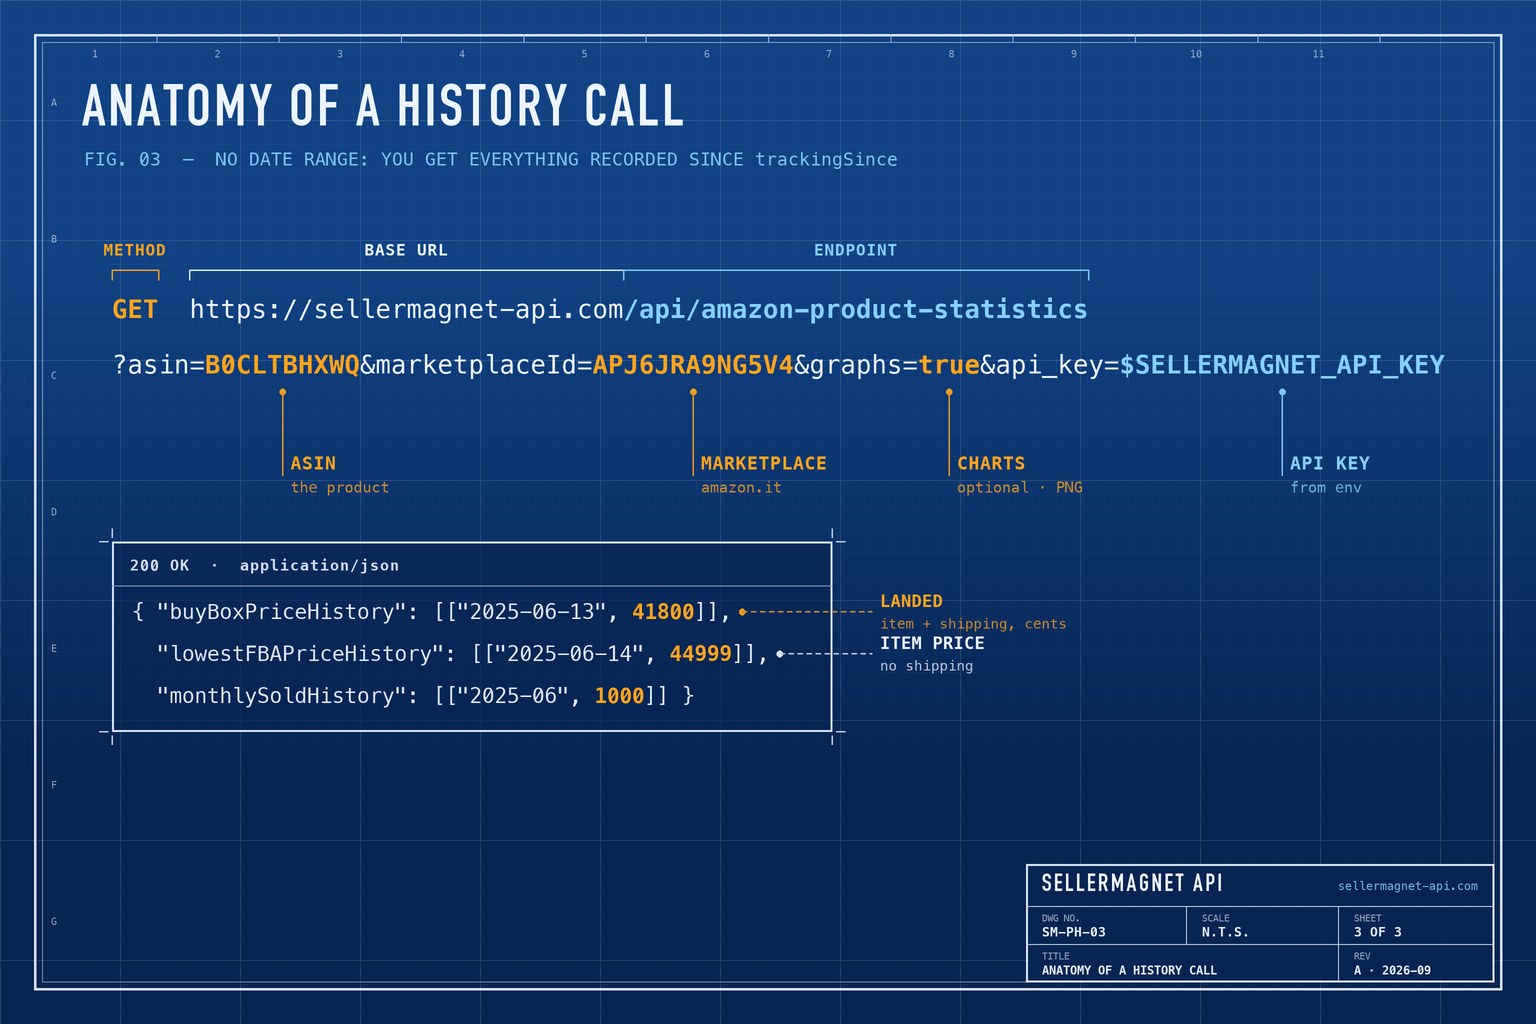Click the revision value "A · 2026-09"
The height and width of the screenshot is (1024, 1536).
click(x=1392, y=970)
